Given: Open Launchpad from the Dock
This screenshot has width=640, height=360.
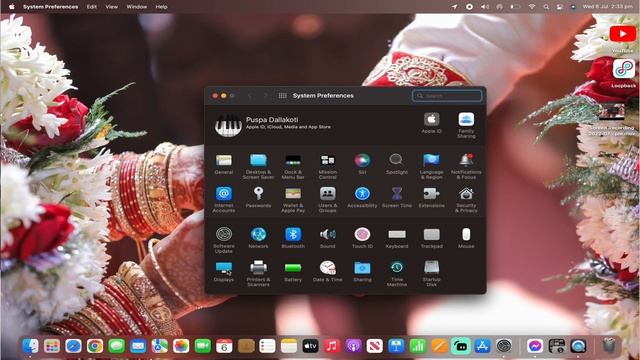Looking at the screenshot, I should point(52,346).
